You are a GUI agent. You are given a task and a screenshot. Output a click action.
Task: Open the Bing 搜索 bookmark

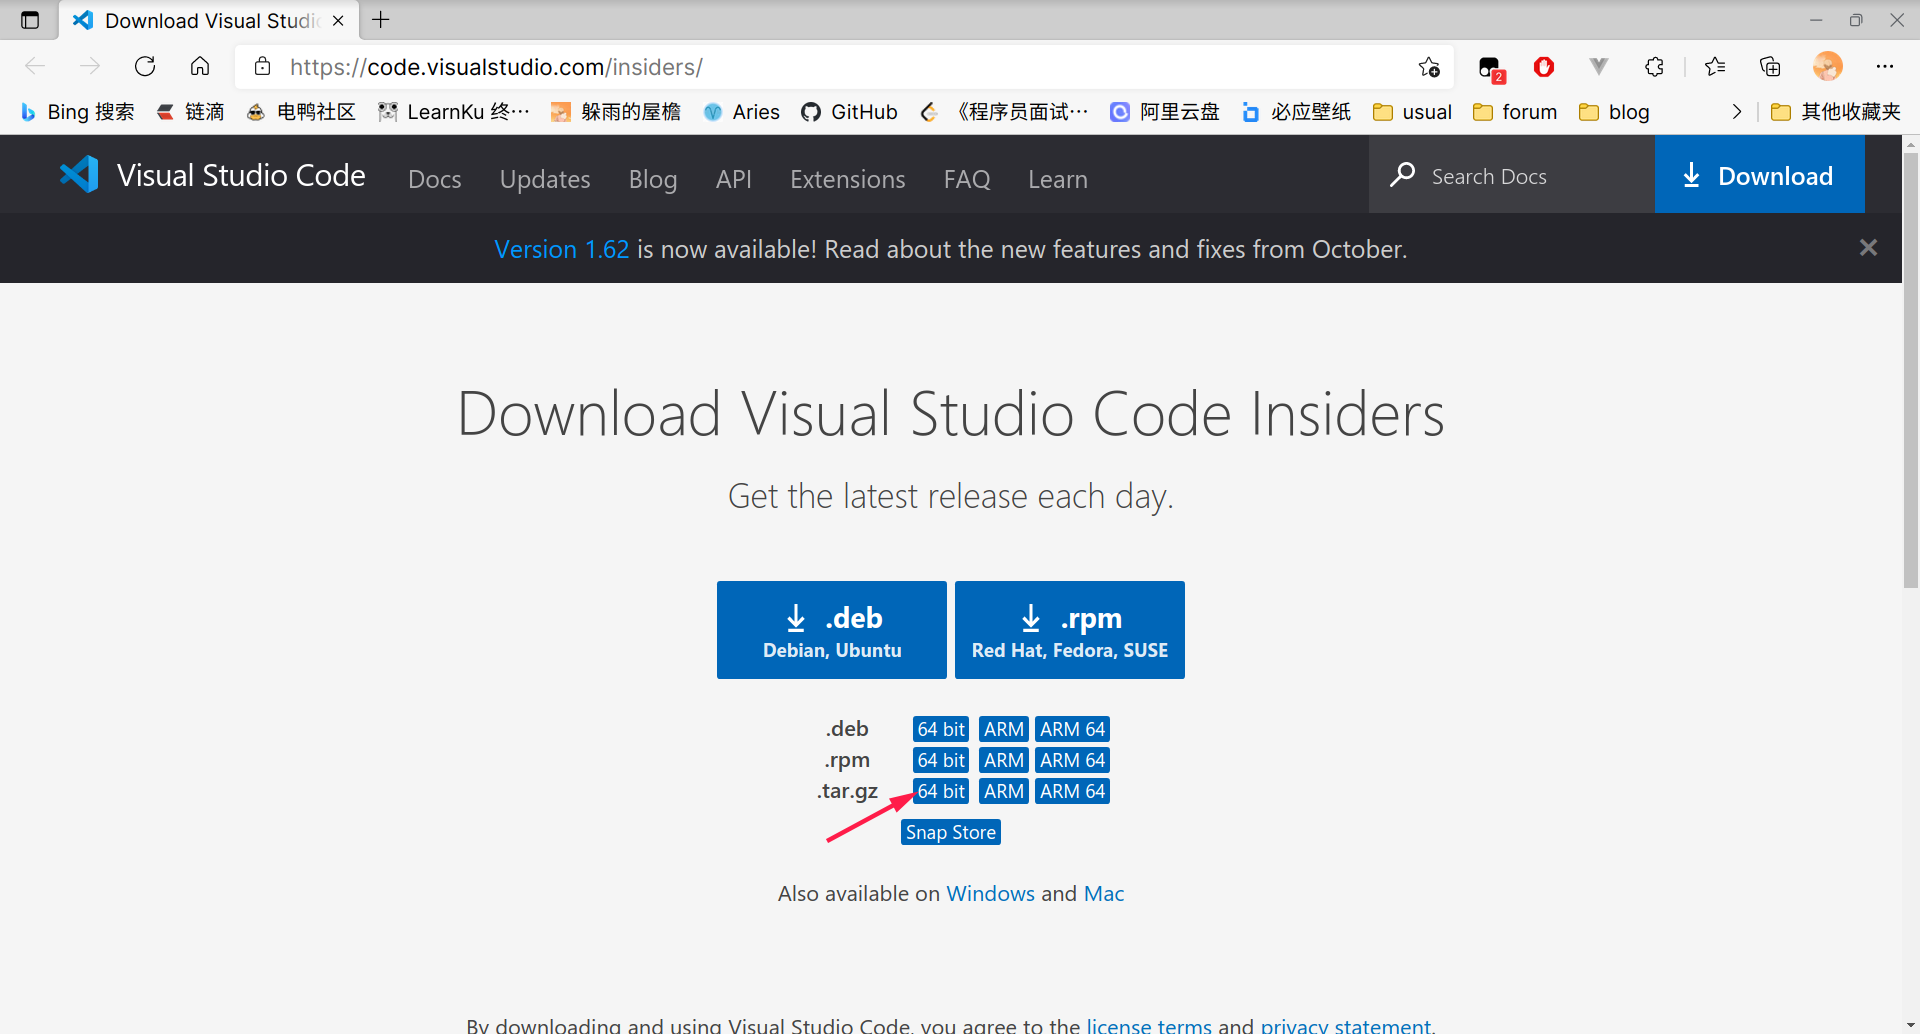tap(78, 112)
